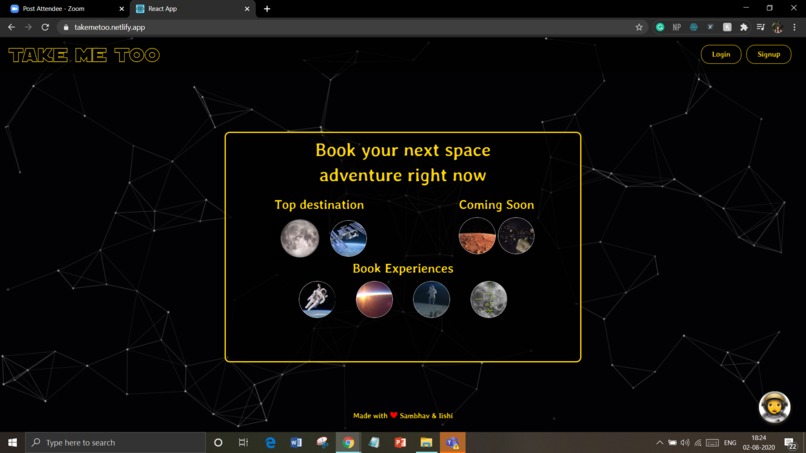Reload the current page
This screenshot has width=806, height=453.
click(x=45, y=27)
